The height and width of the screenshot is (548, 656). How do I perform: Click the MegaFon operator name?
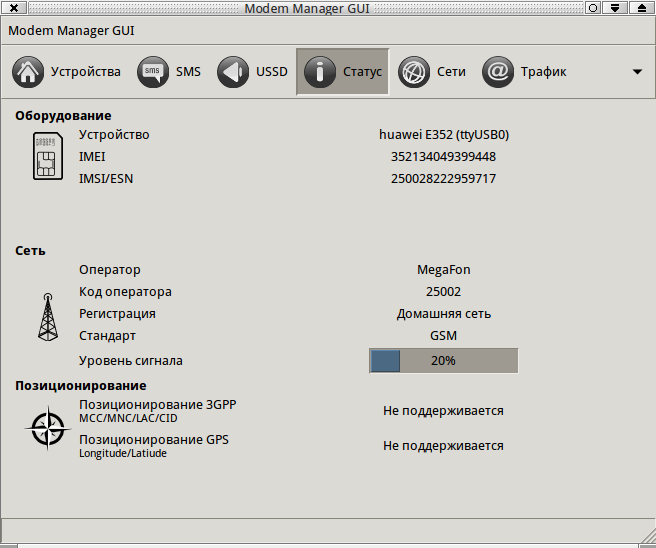443,270
